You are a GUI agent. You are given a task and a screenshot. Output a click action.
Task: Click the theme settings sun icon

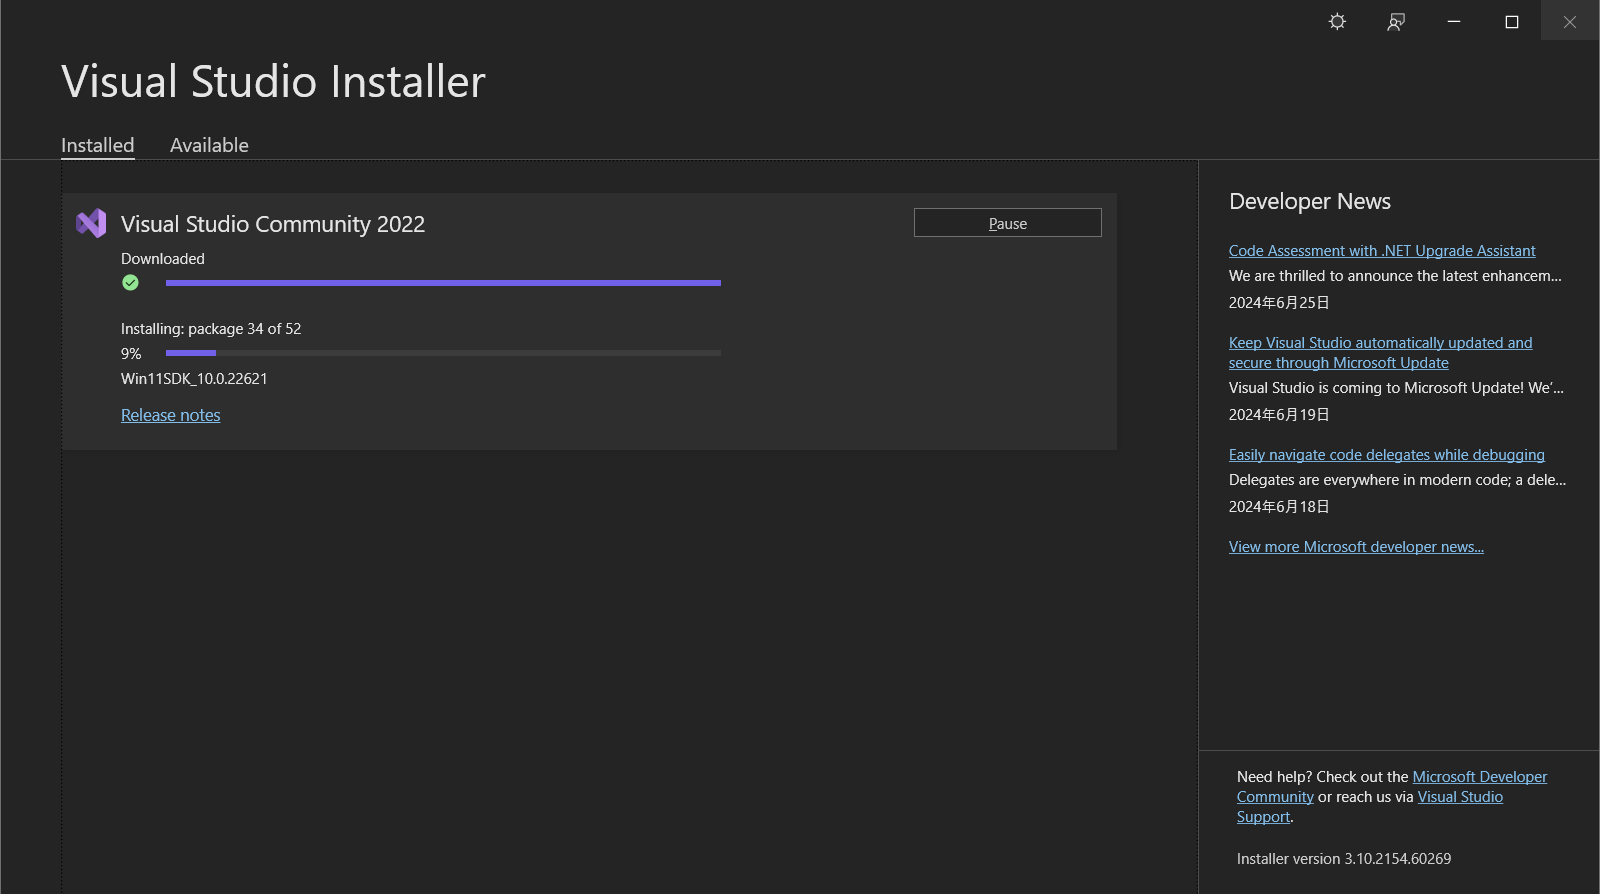1337,21
